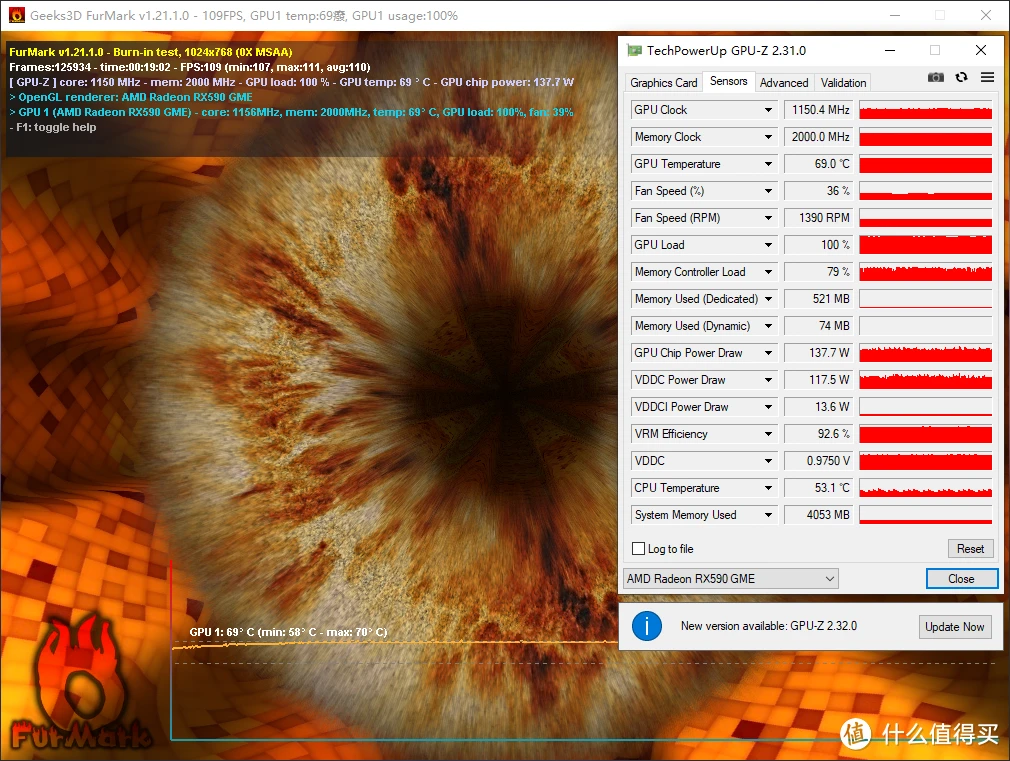Viewport: 1010px width, 761px height.
Task: Click the GPU Temperature history graph
Action: tap(926, 164)
